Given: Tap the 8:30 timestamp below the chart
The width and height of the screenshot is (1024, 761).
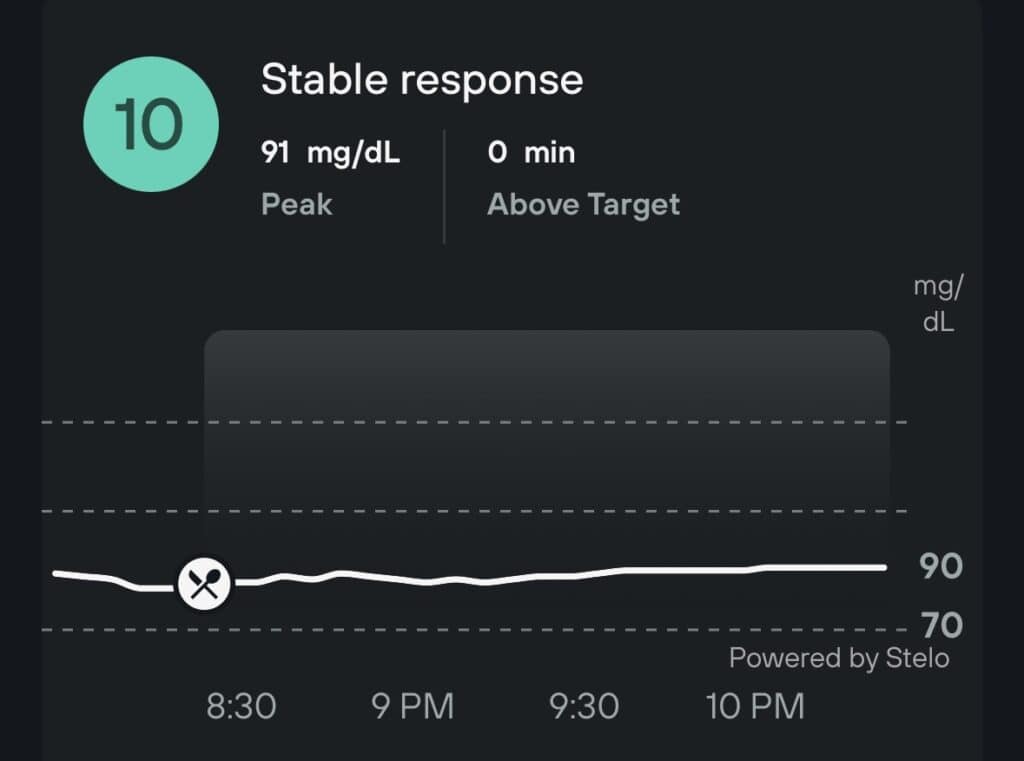Looking at the screenshot, I should [x=241, y=706].
